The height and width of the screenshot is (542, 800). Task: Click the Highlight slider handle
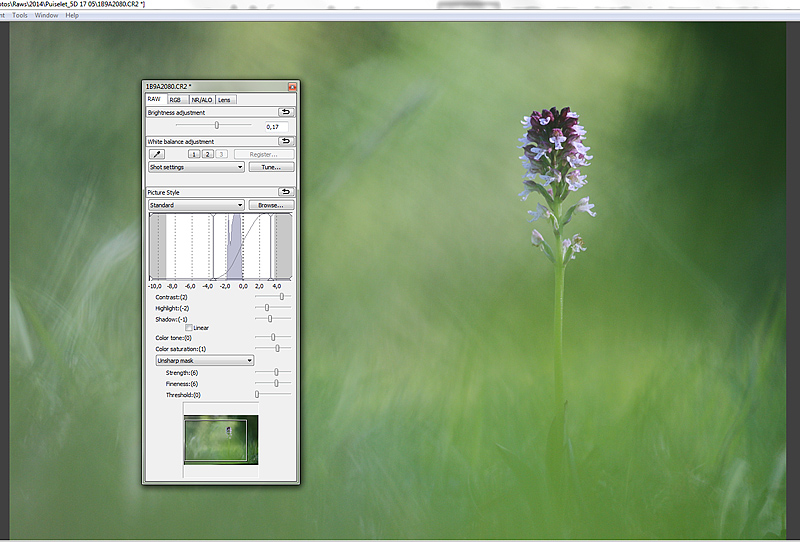[267, 308]
